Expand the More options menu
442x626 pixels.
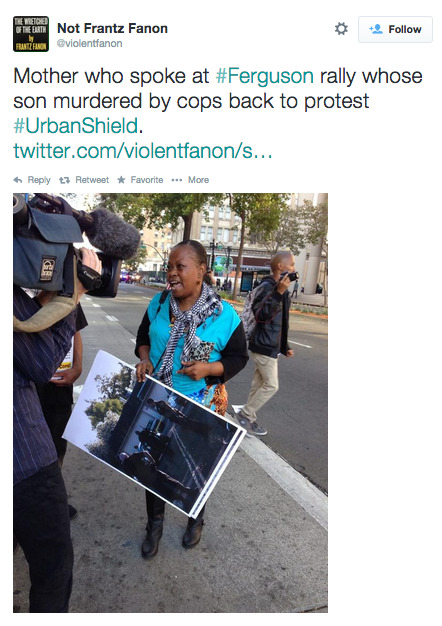click(x=198, y=180)
